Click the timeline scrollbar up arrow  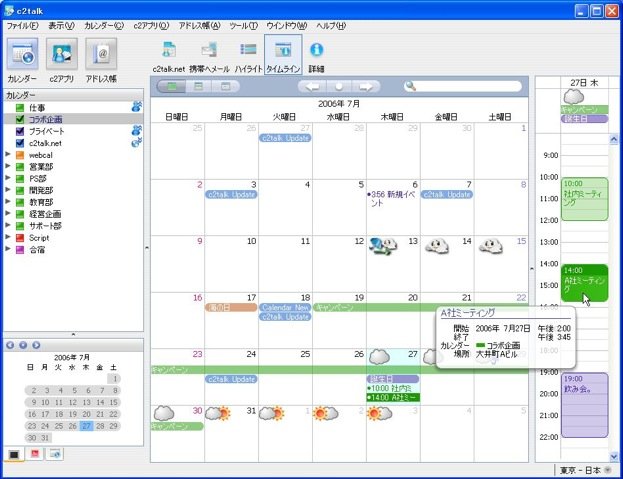point(613,139)
